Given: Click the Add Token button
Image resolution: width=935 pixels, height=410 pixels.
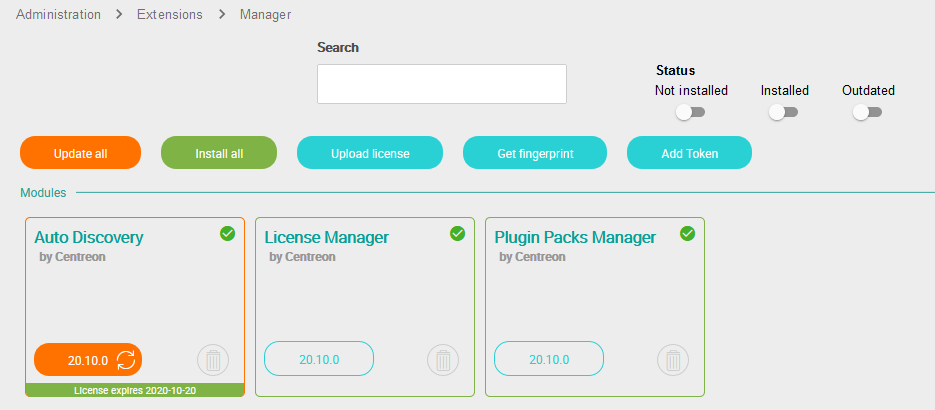Looking at the screenshot, I should [x=688, y=153].
